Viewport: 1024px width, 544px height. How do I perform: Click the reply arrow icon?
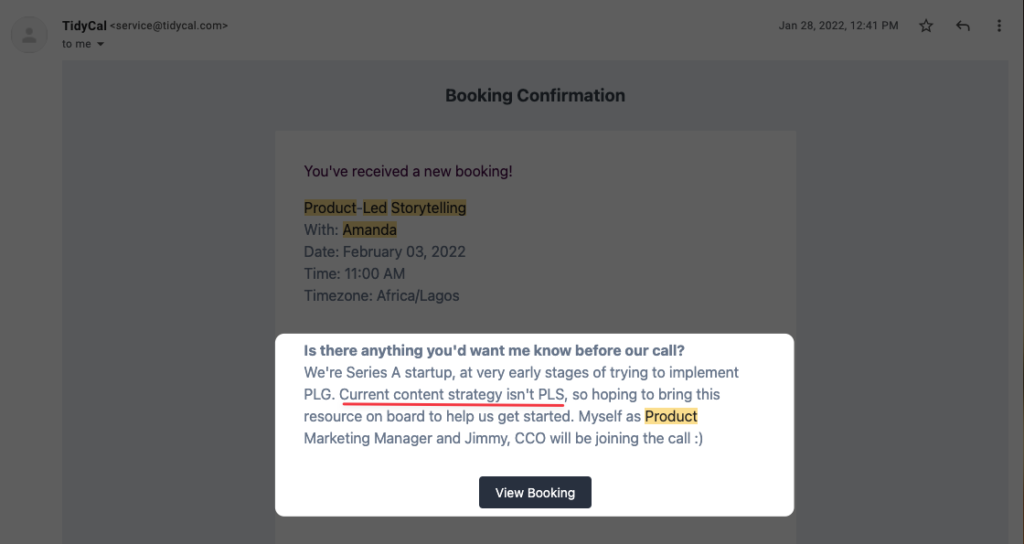(963, 26)
